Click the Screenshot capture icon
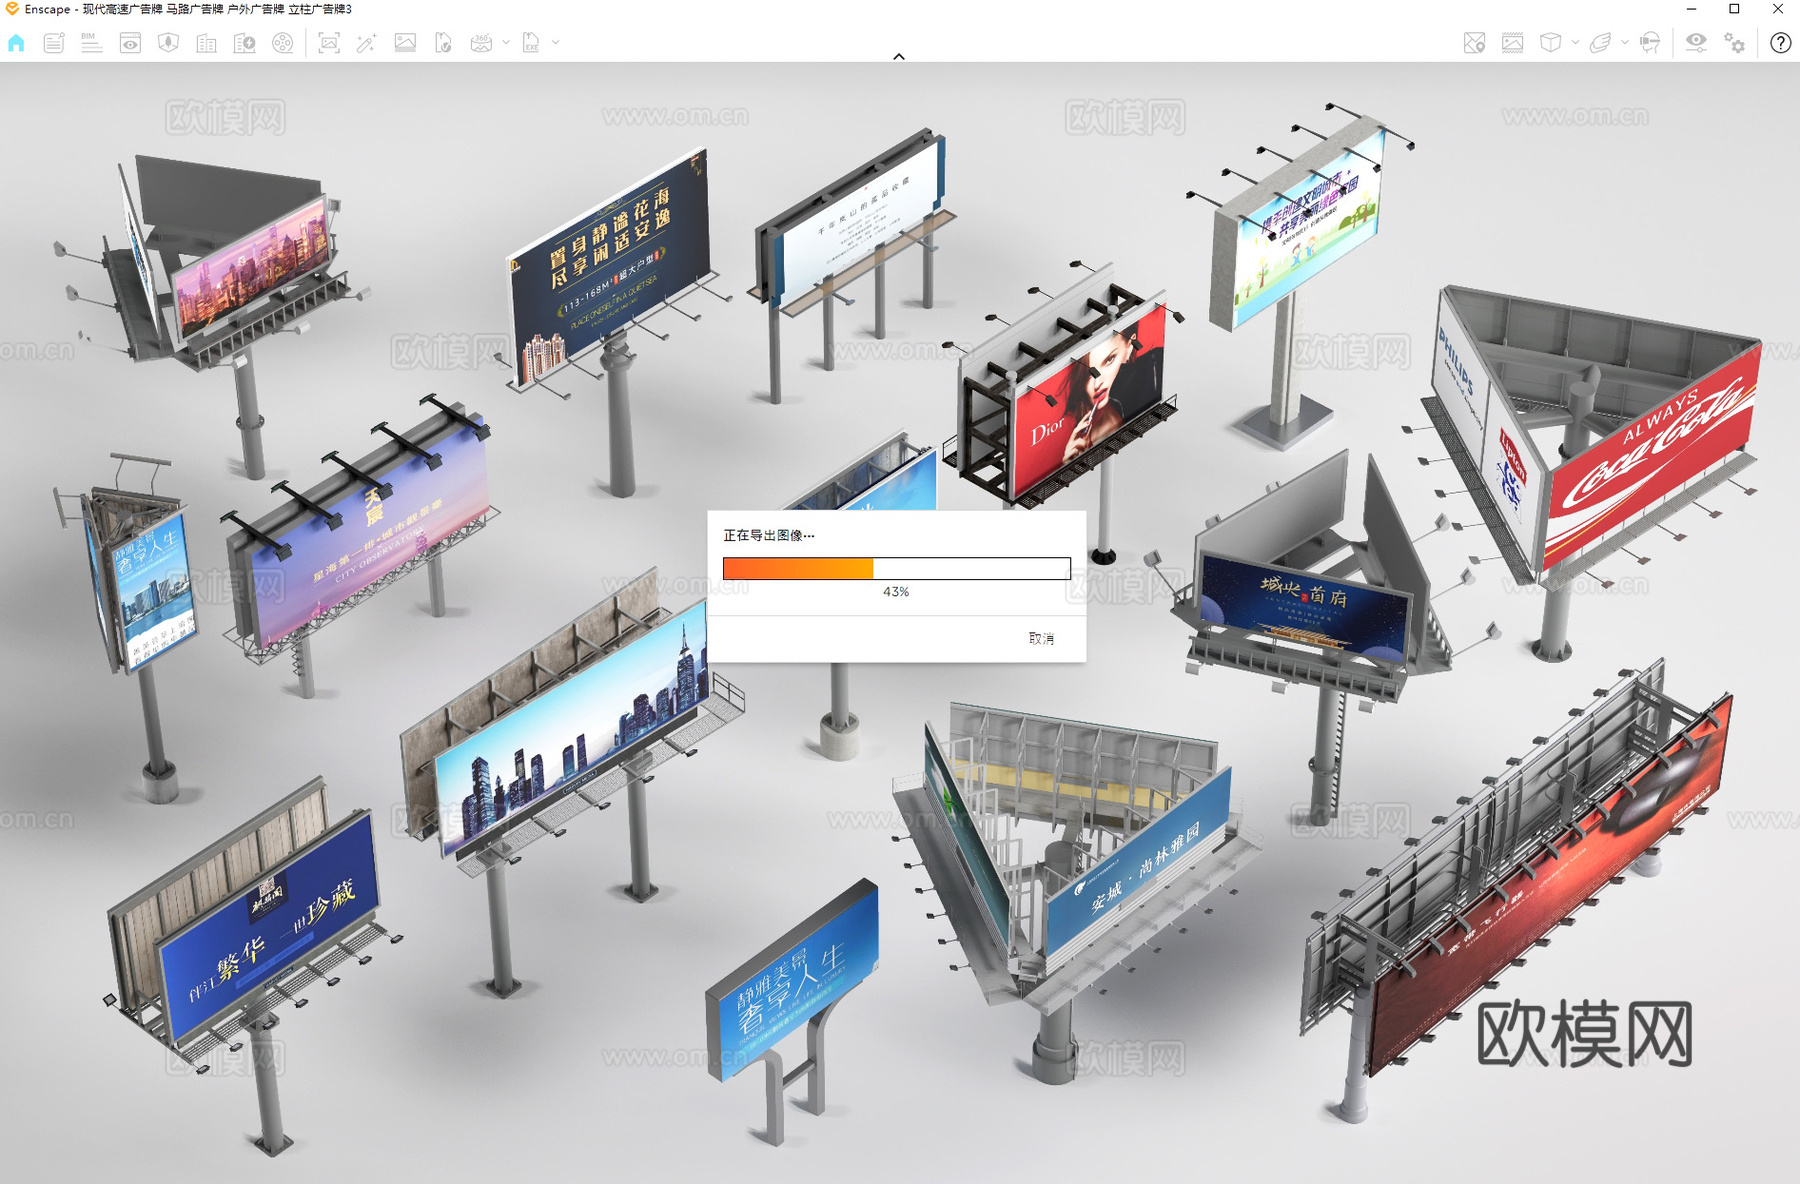The width and height of the screenshot is (1800, 1184). click(x=329, y=43)
